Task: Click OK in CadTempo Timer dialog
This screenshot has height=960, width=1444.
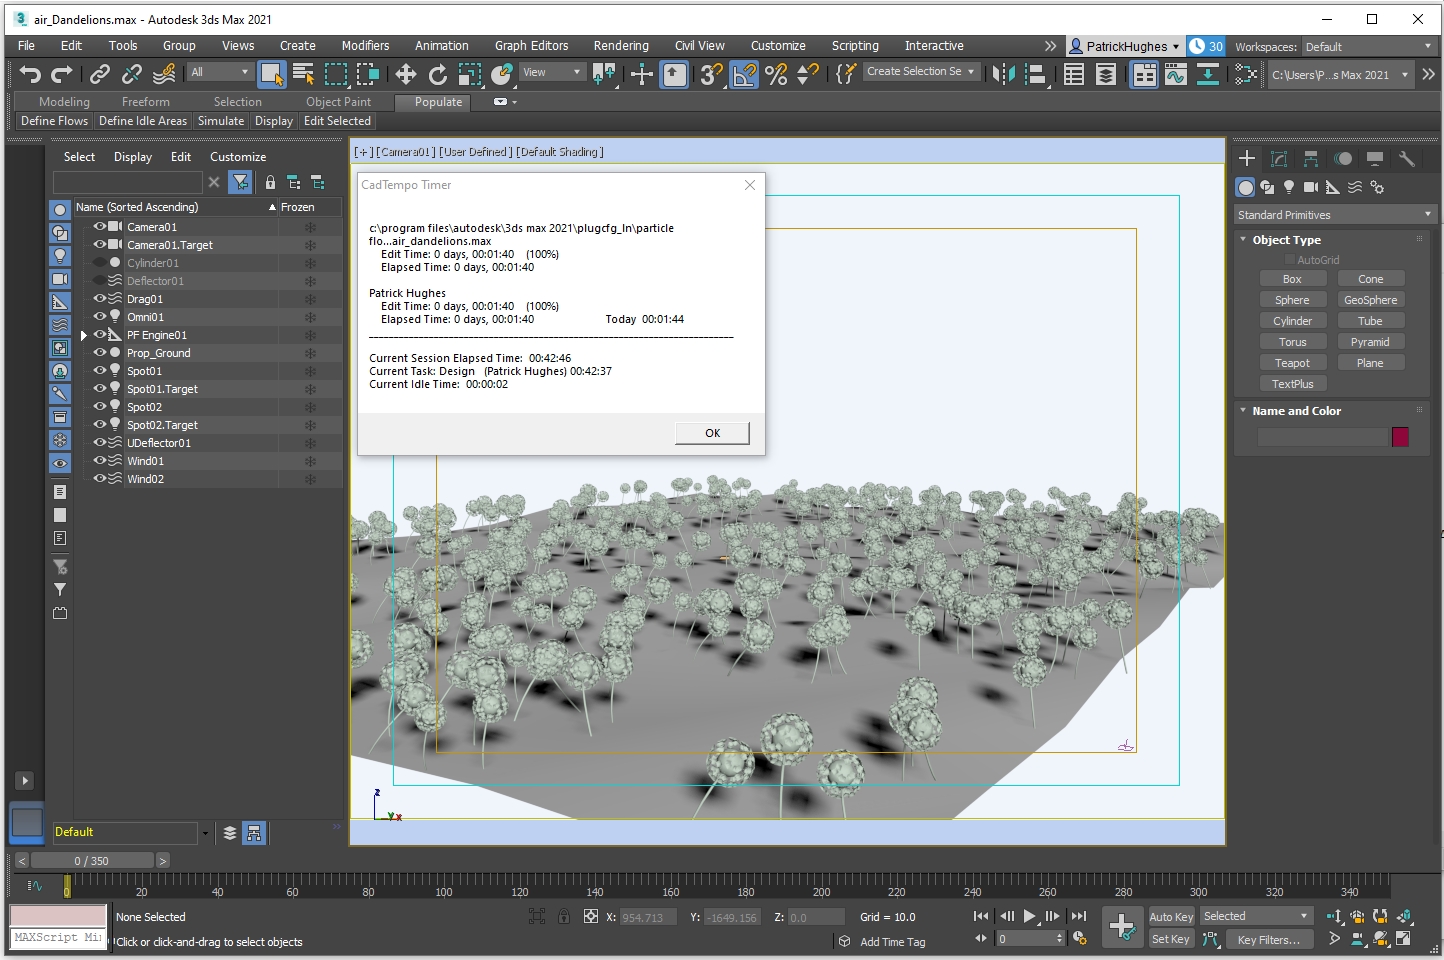Action: point(712,433)
